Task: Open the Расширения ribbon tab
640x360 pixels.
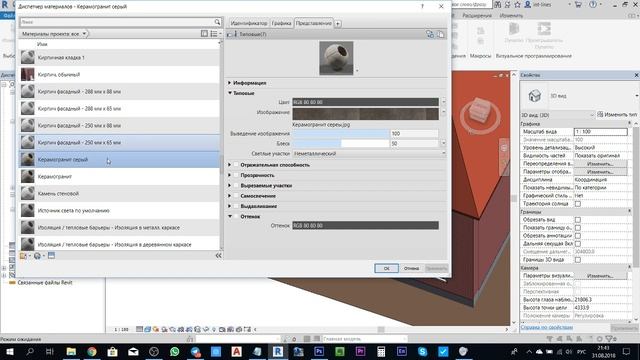Action: 477,16
